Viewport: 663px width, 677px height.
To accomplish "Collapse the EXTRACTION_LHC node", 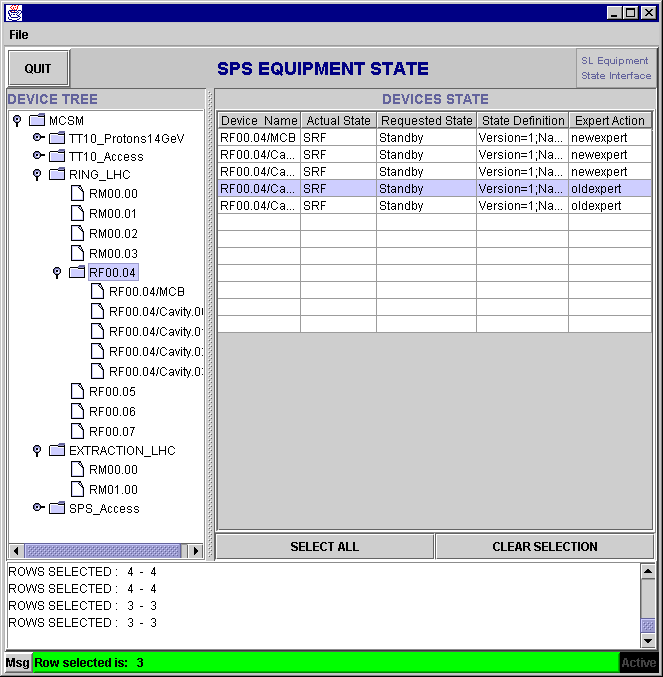I will click(37, 451).
